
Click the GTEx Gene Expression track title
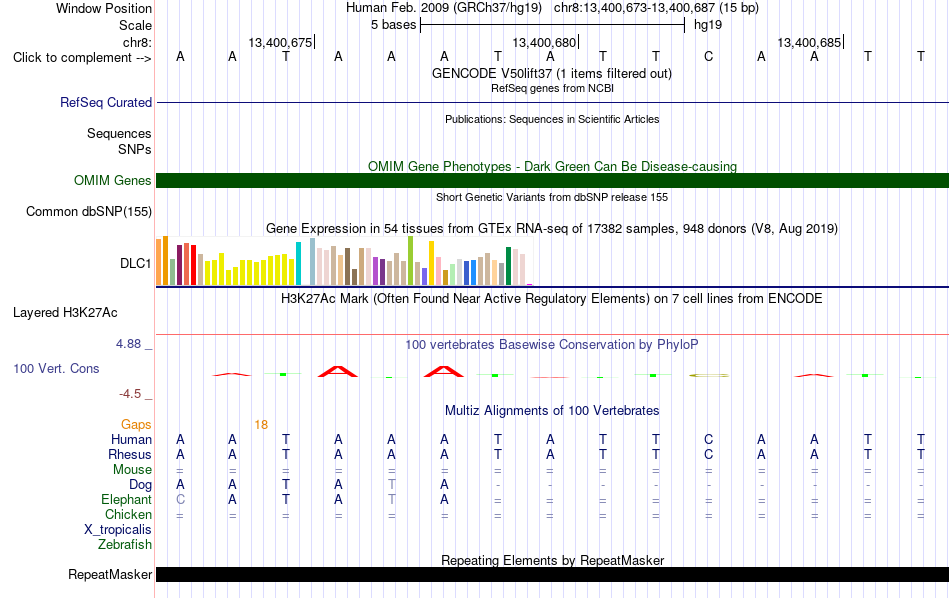(552, 228)
